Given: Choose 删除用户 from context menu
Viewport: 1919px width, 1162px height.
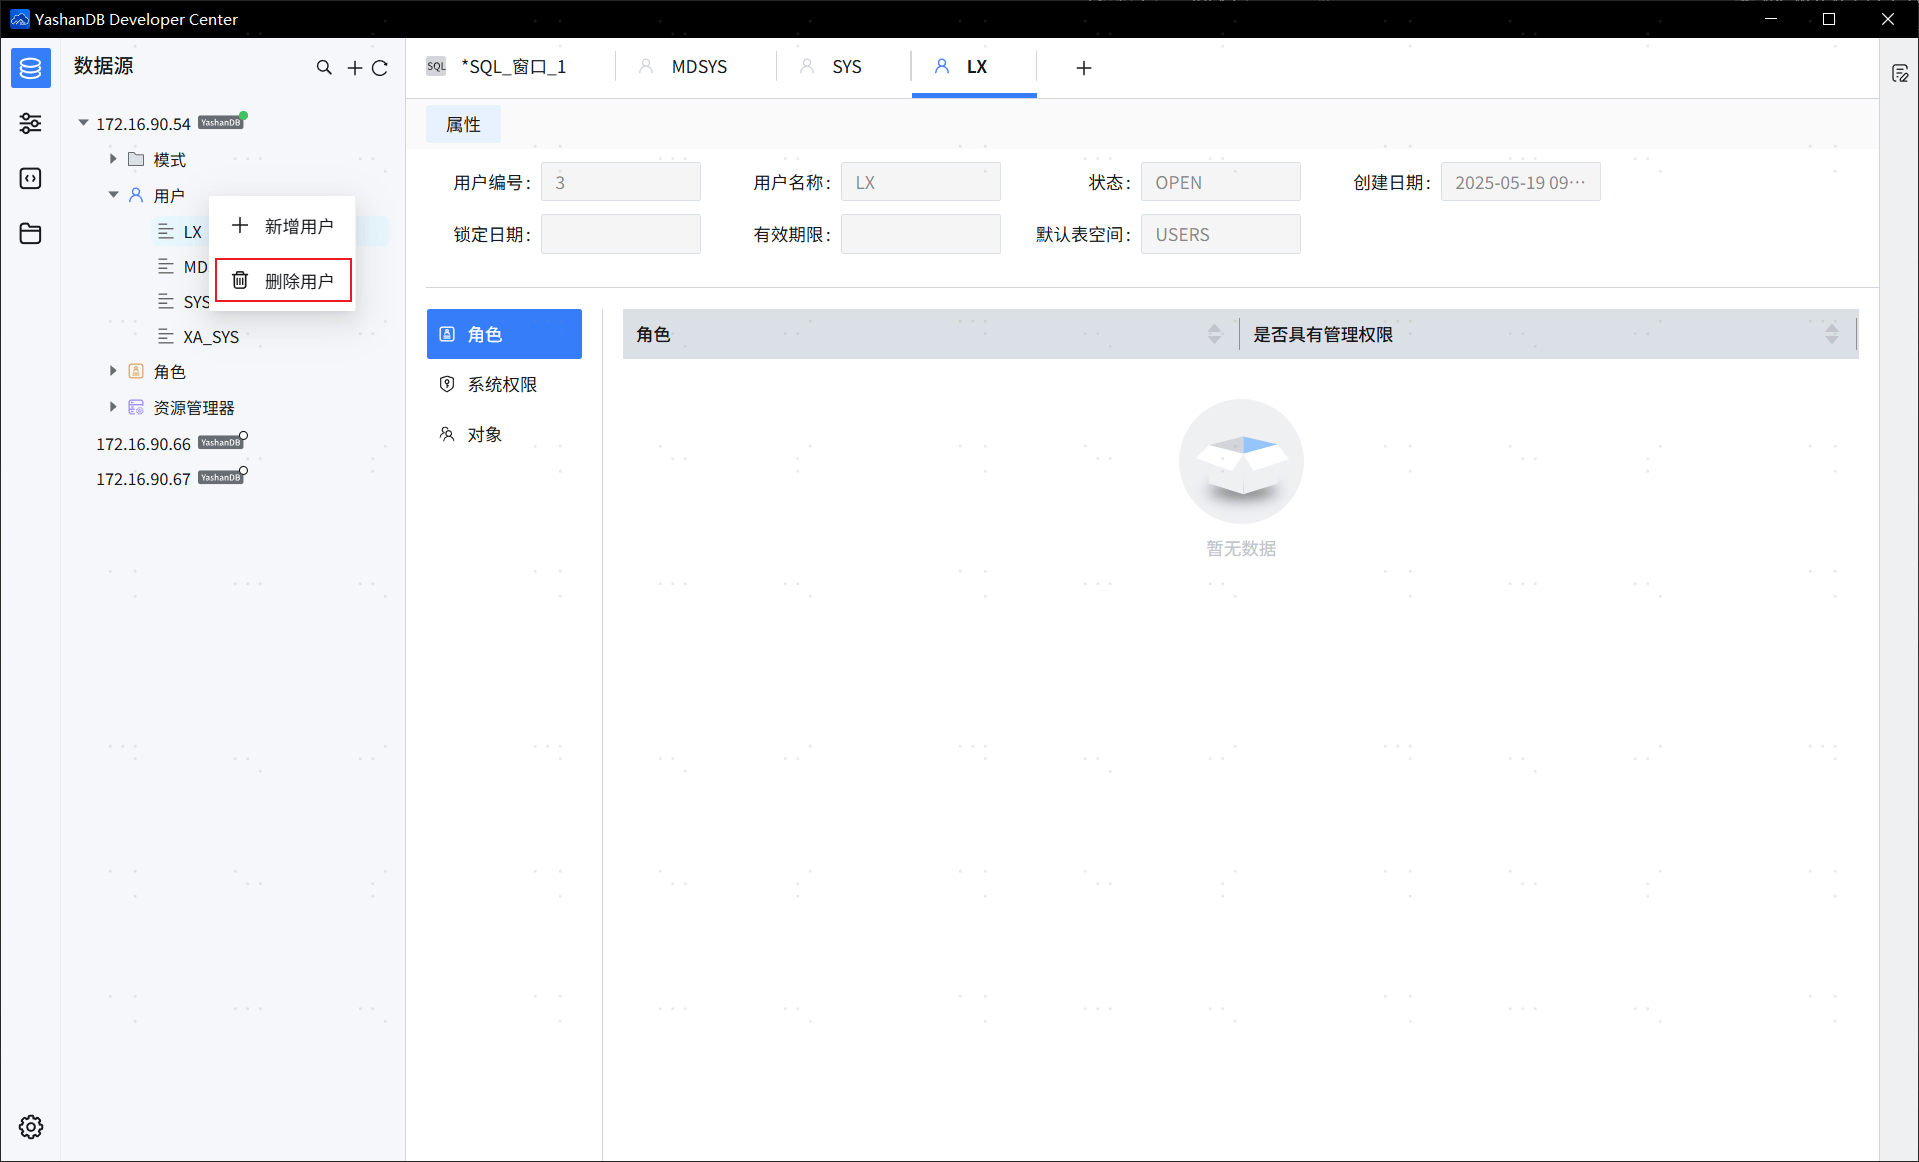Looking at the screenshot, I should (284, 281).
